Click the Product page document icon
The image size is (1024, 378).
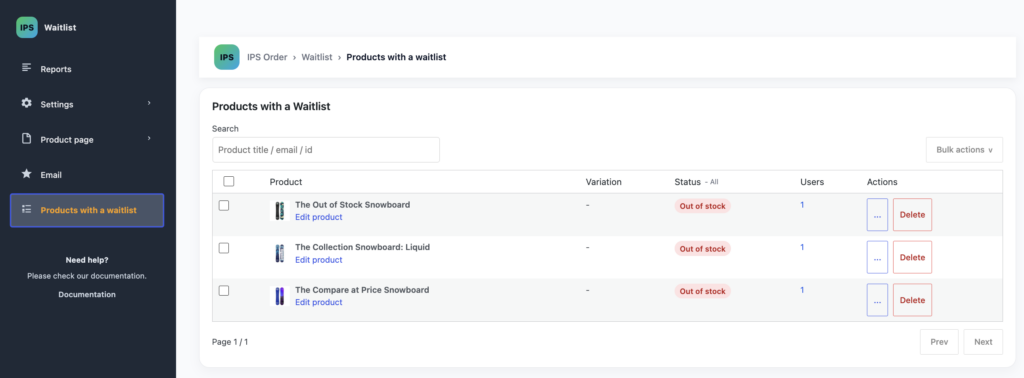(x=26, y=138)
